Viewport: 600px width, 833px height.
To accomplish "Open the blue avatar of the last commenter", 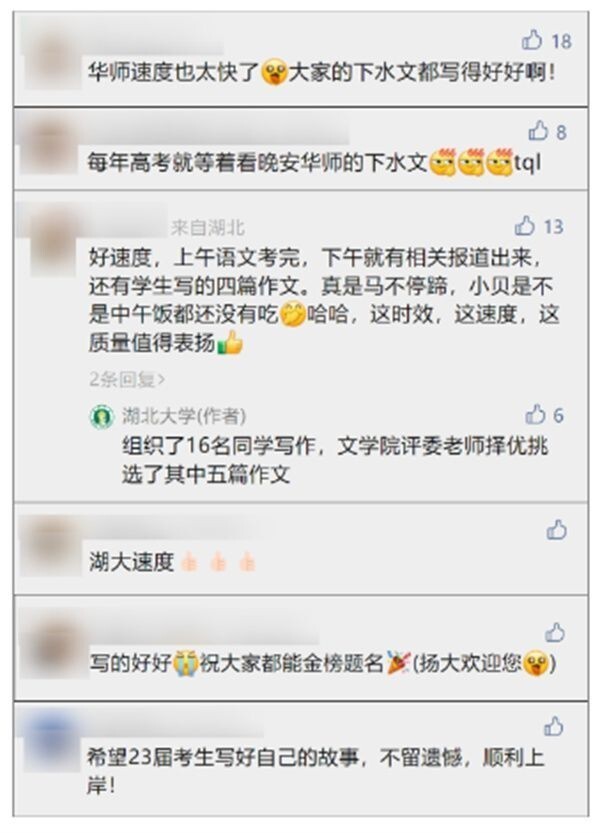I will (51, 742).
